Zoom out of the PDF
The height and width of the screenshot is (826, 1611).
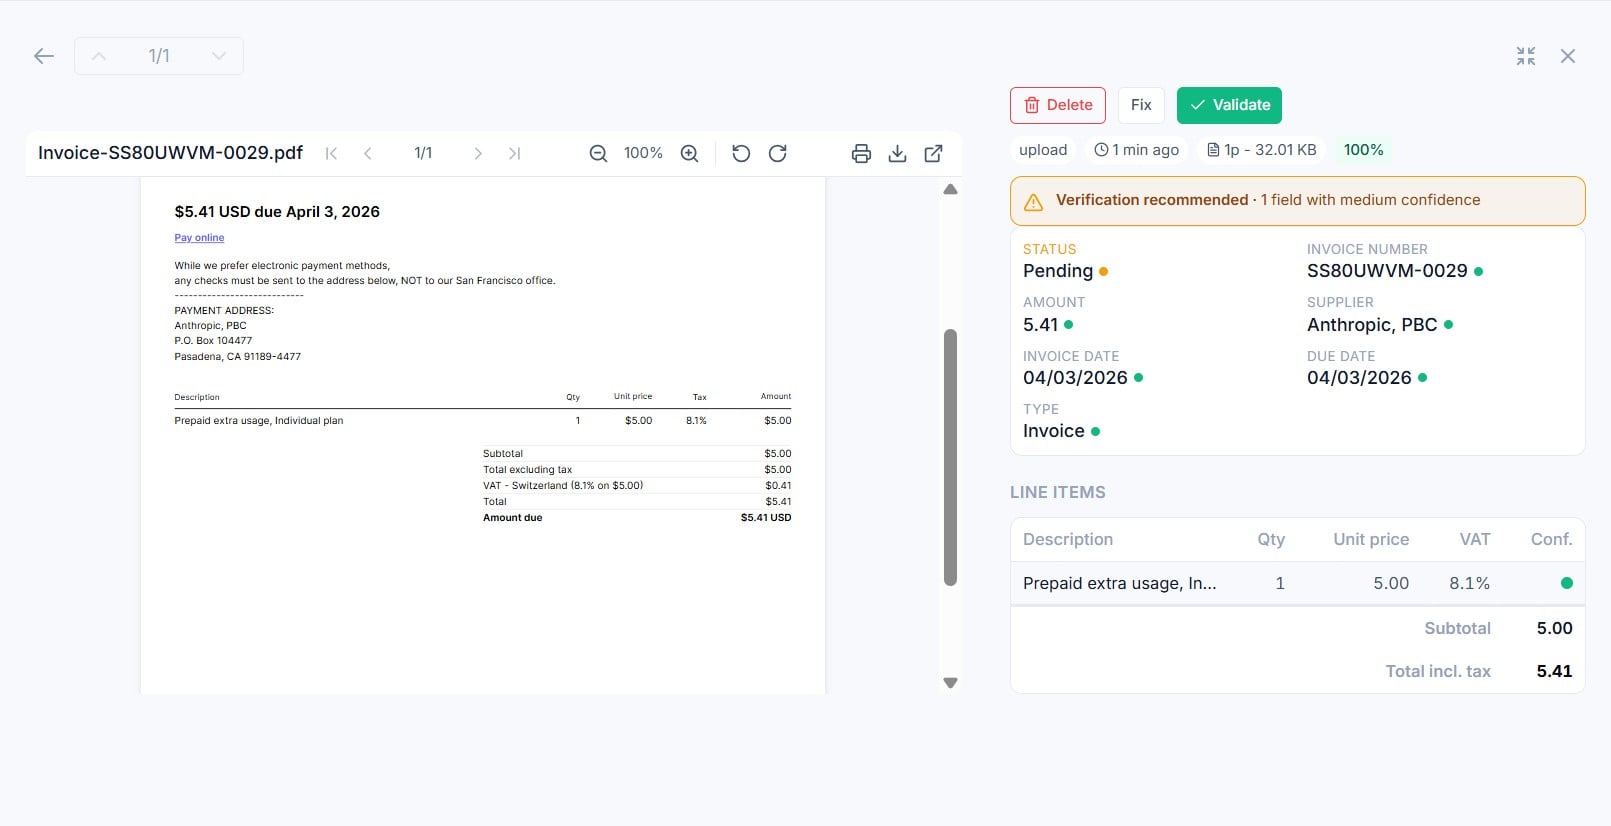tap(598, 153)
